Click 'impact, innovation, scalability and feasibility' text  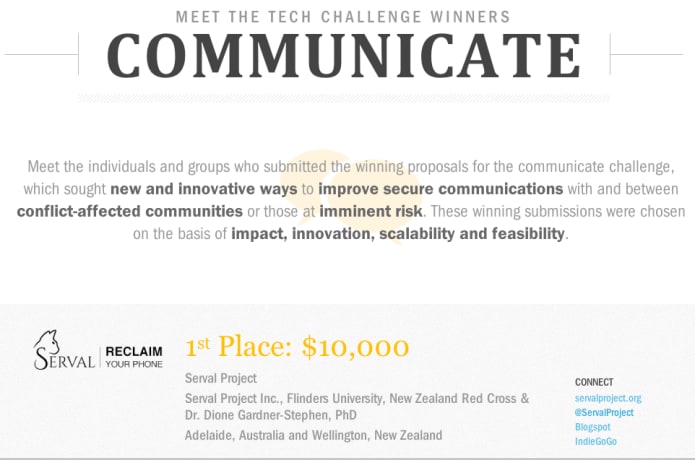point(398,235)
